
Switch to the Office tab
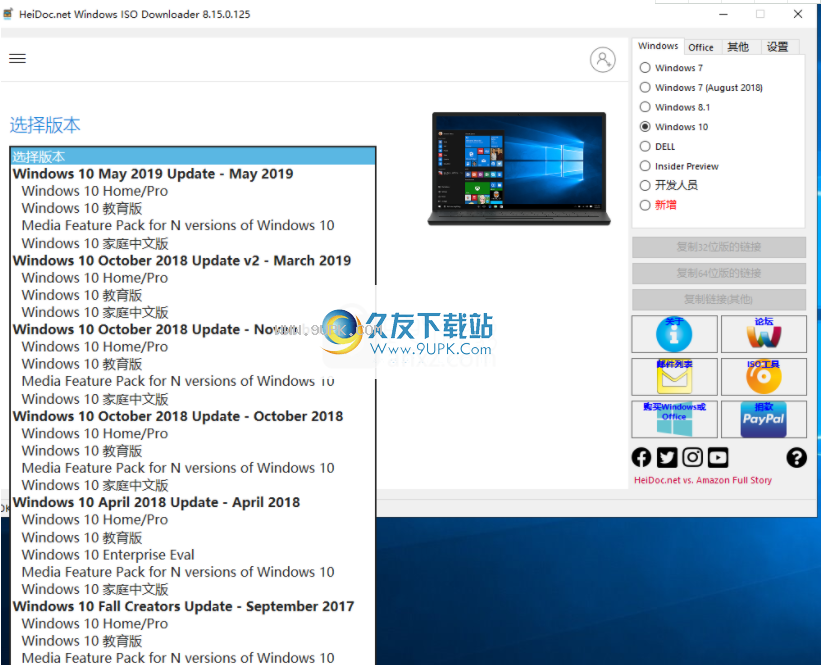[x=701, y=47]
